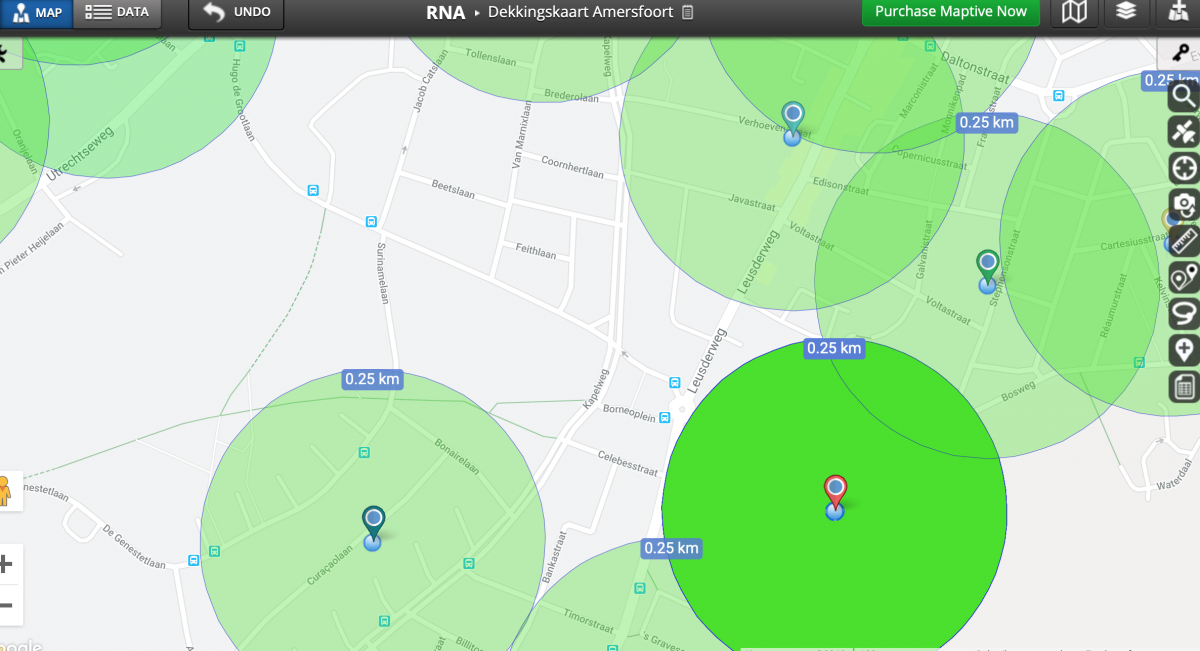The image size is (1200, 651).
Task: Click the Purchase Maptive Now button
Action: [950, 12]
